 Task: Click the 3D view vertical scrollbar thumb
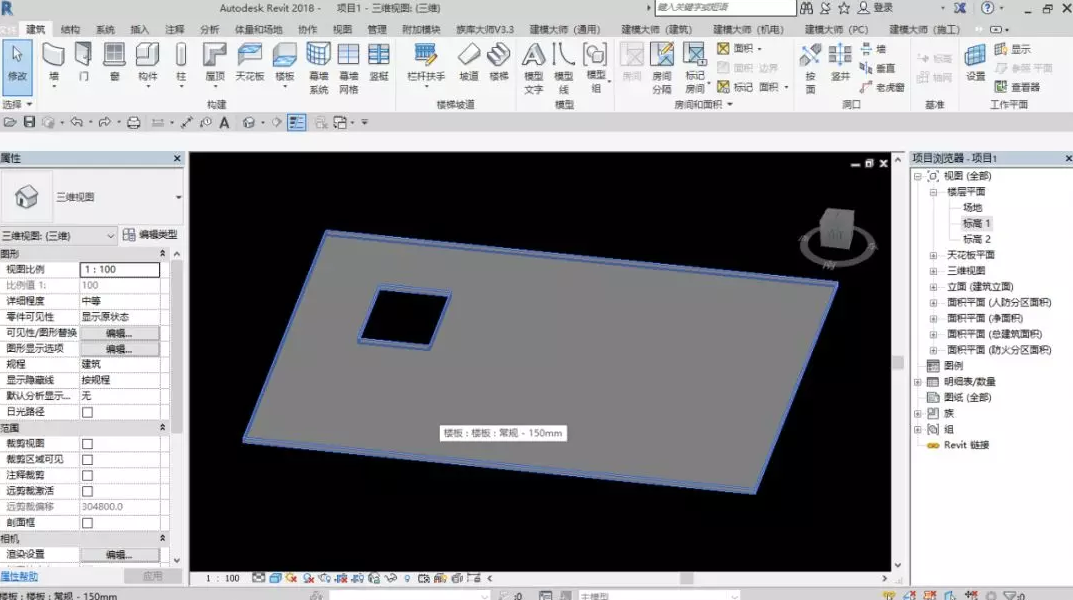pyautogui.click(x=898, y=363)
